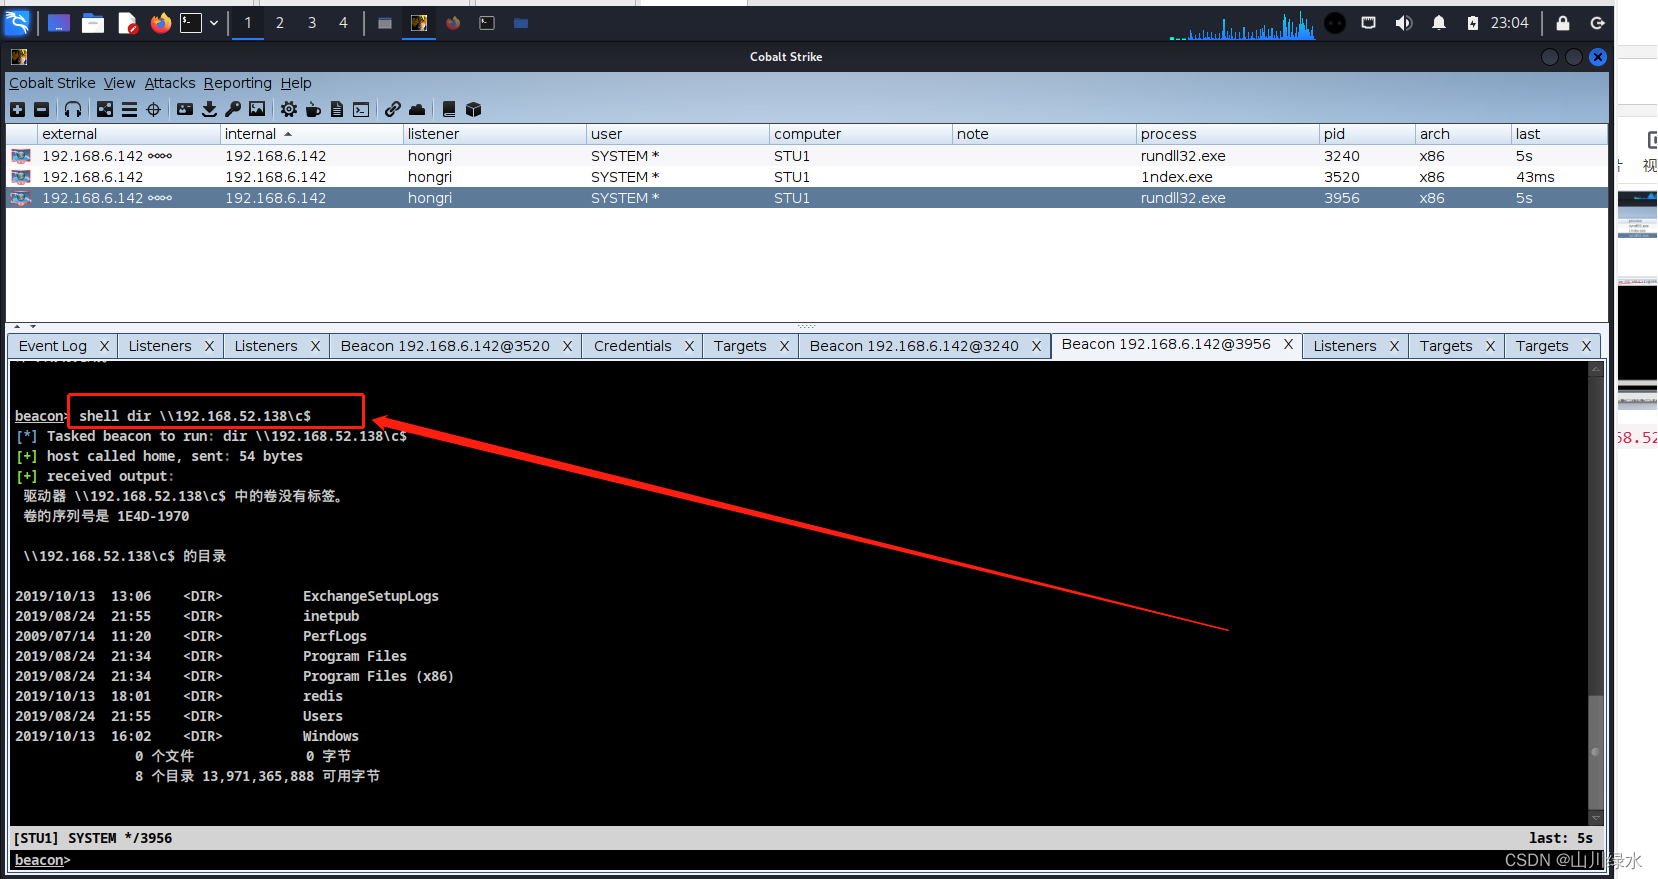Screen dimensions: 1658x879
Task: Click ExchangeSetupLogs directory entry in output
Action: click(x=371, y=596)
